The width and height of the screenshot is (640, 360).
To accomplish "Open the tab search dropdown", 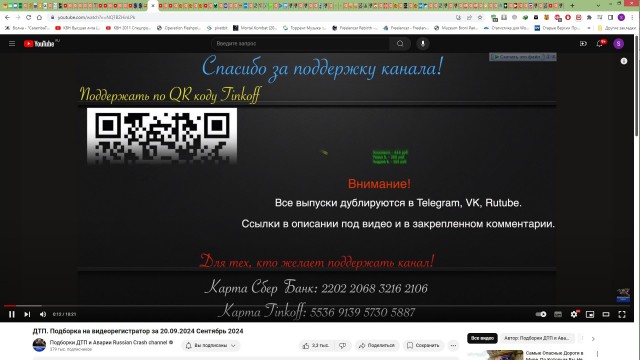I will 598,6.
